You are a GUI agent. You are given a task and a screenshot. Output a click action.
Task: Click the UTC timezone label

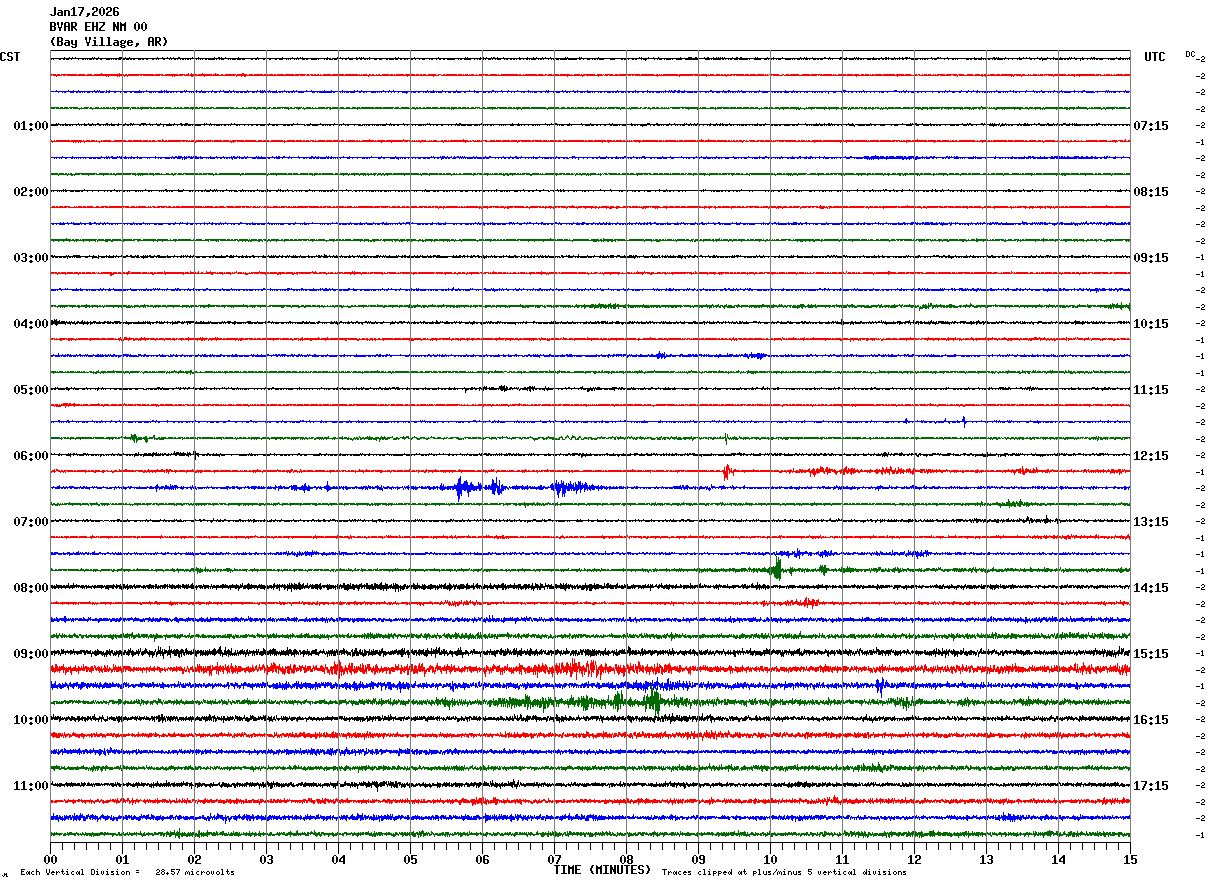tap(1155, 57)
